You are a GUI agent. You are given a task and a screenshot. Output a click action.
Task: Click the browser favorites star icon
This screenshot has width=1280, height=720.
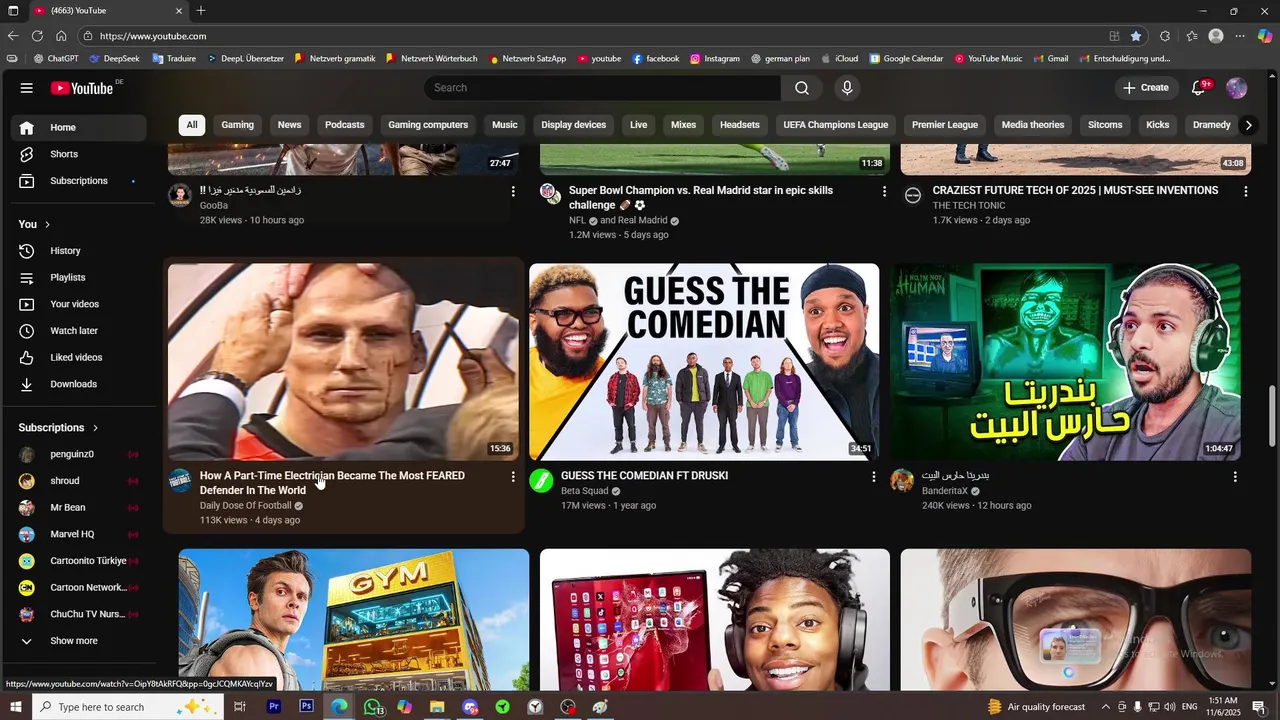point(1136,36)
